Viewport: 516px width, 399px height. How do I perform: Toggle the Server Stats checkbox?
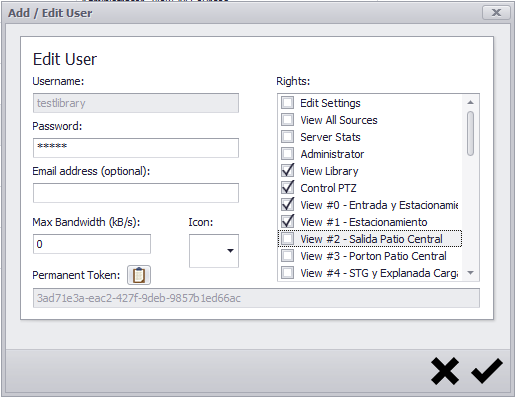tap(287, 137)
